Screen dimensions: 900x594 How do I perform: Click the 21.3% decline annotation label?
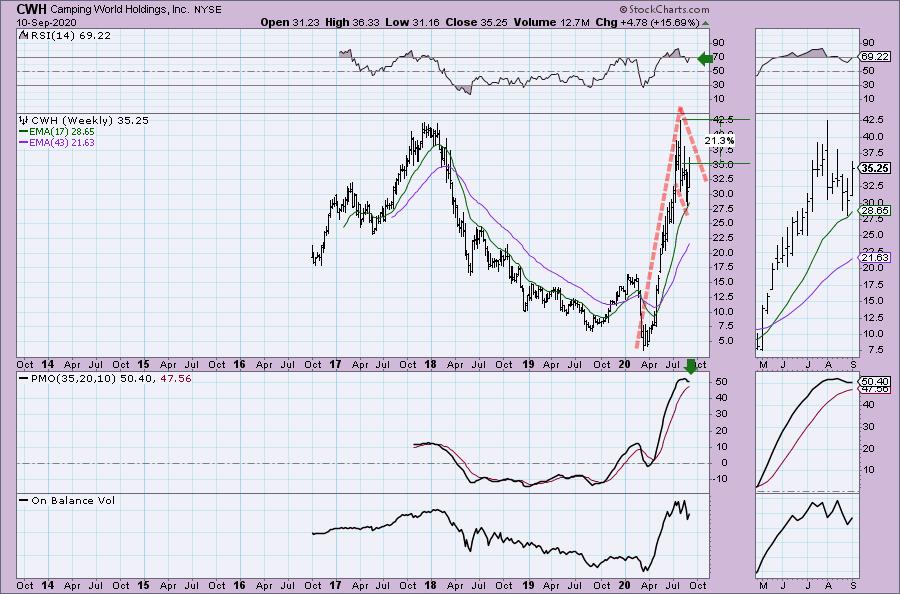coord(719,141)
